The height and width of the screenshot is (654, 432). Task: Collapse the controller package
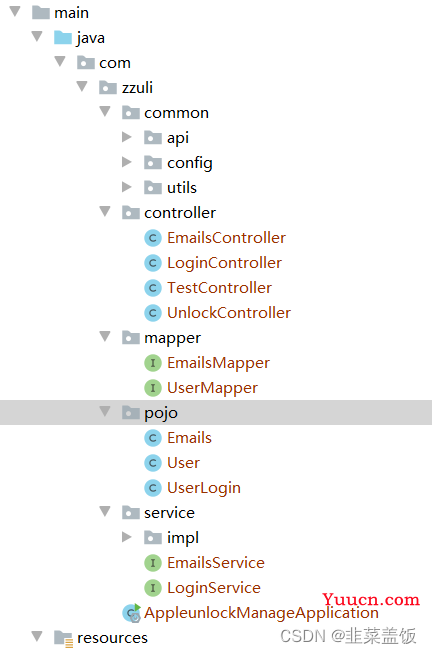coord(105,211)
